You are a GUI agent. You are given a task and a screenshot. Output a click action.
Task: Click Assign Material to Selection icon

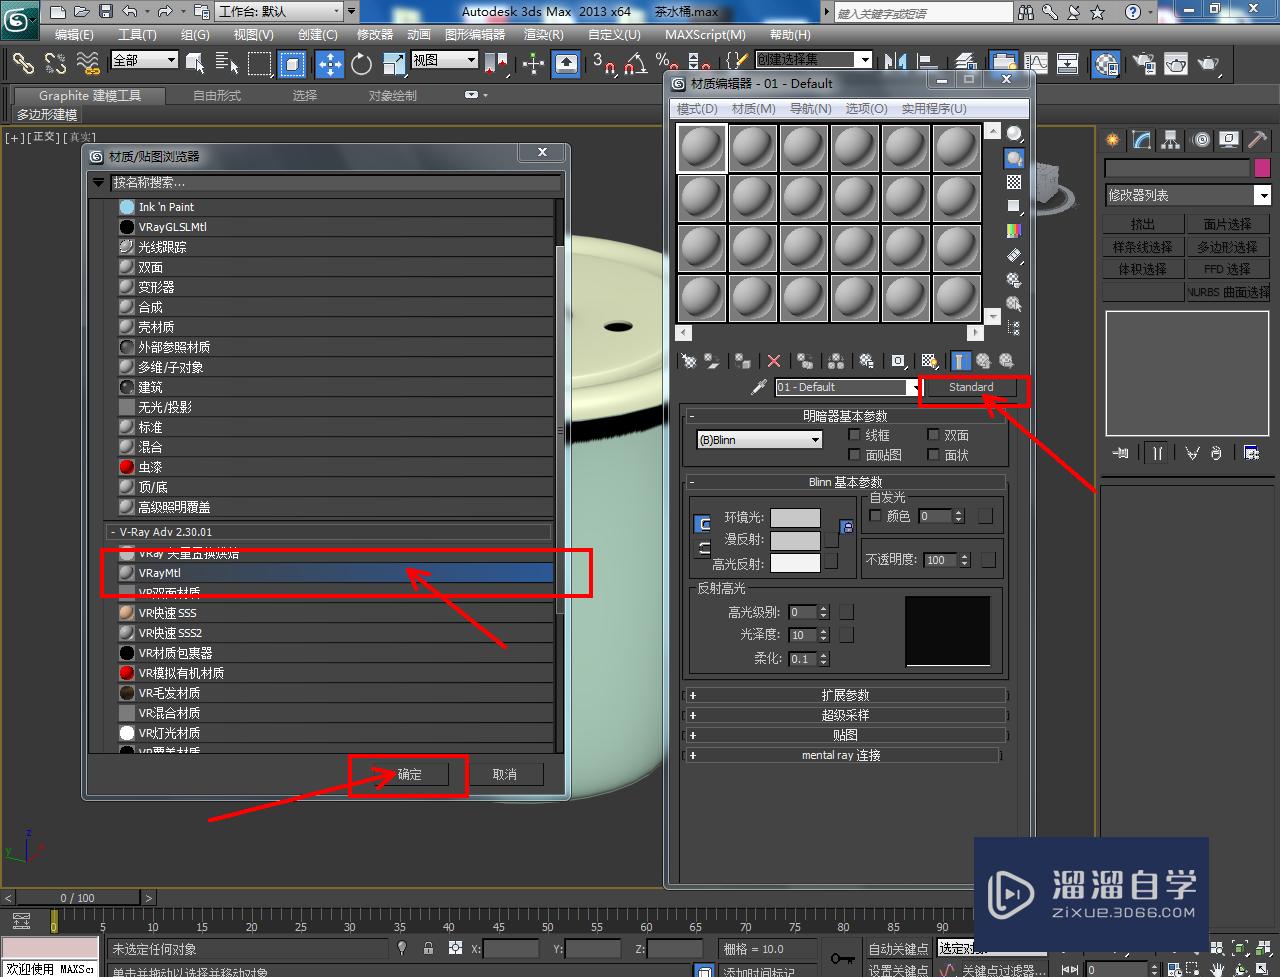point(742,361)
